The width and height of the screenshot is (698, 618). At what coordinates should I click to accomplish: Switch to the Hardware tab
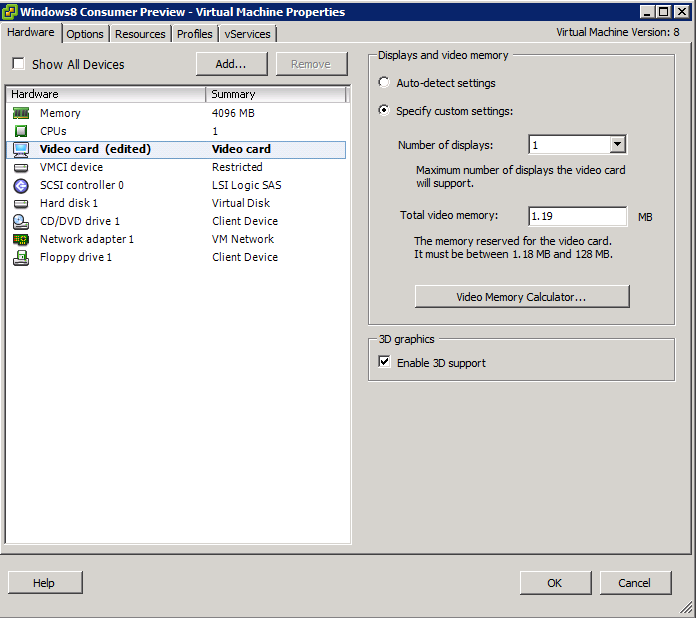31,33
